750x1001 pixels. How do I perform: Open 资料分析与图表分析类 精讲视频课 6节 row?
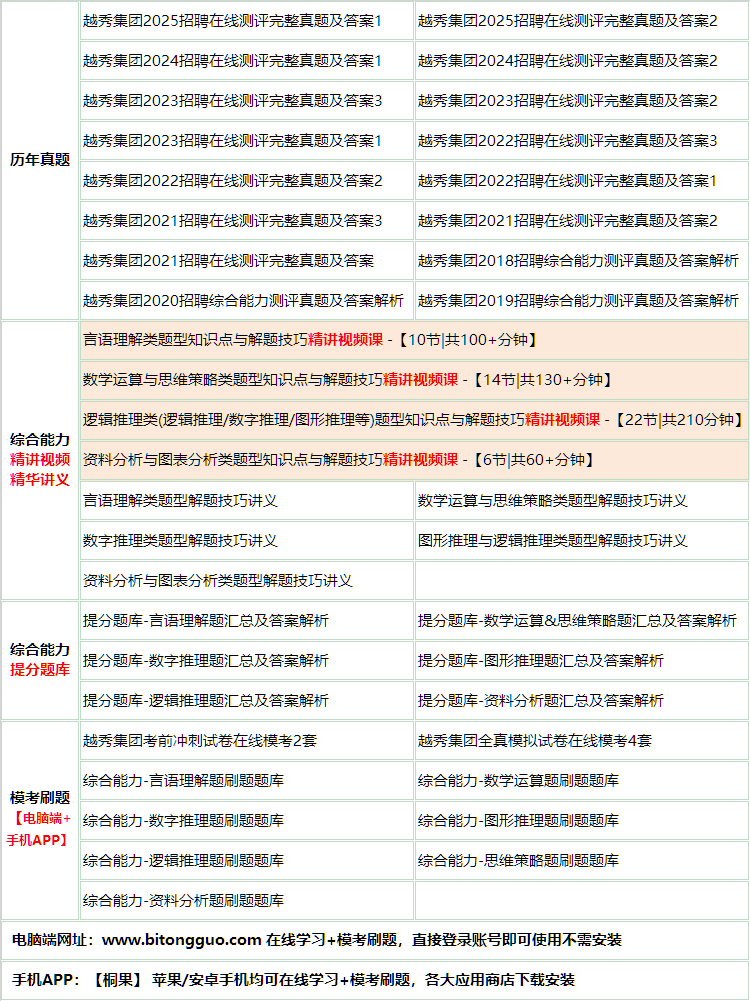click(x=414, y=460)
